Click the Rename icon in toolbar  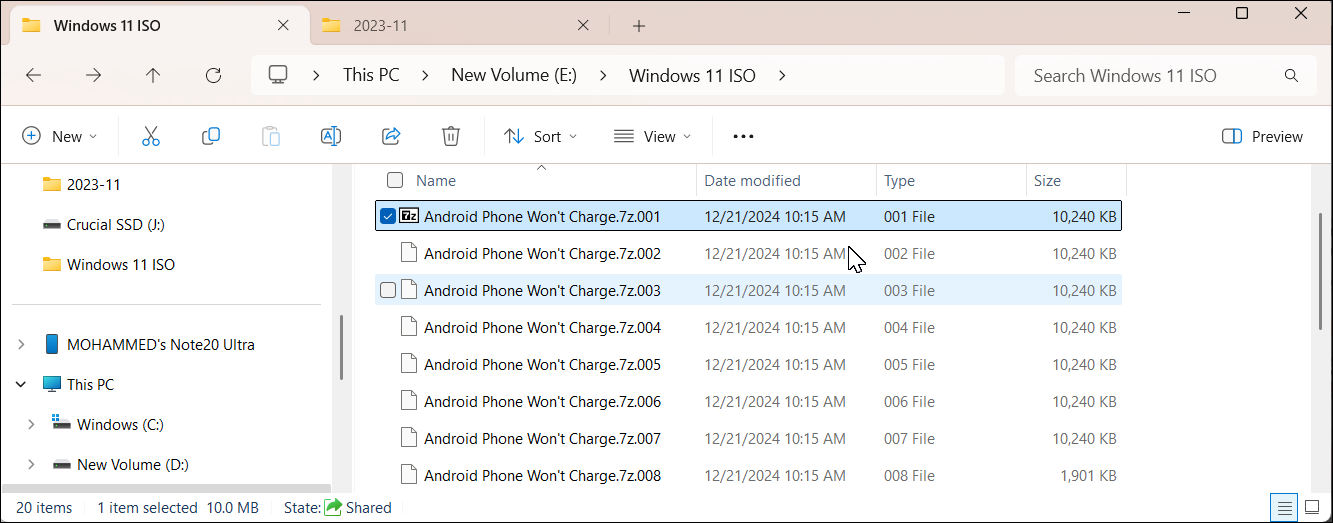(331, 136)
